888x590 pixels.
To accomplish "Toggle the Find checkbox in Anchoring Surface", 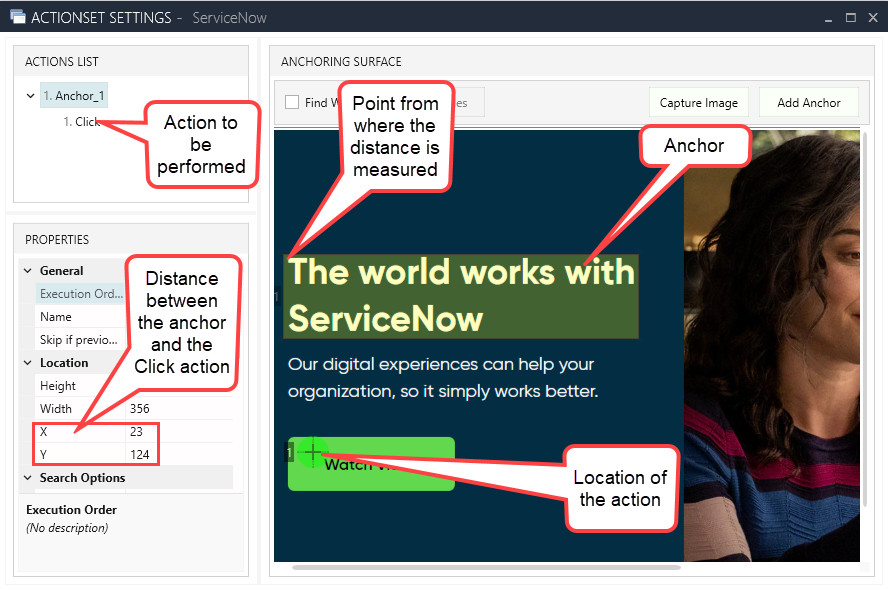I will pyautogui.click(x=292, y=102).
